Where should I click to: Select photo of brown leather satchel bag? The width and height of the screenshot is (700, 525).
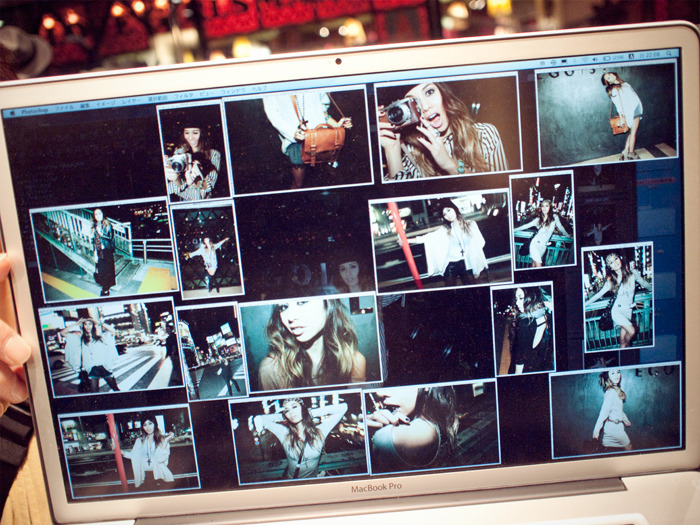coord(298,141)
